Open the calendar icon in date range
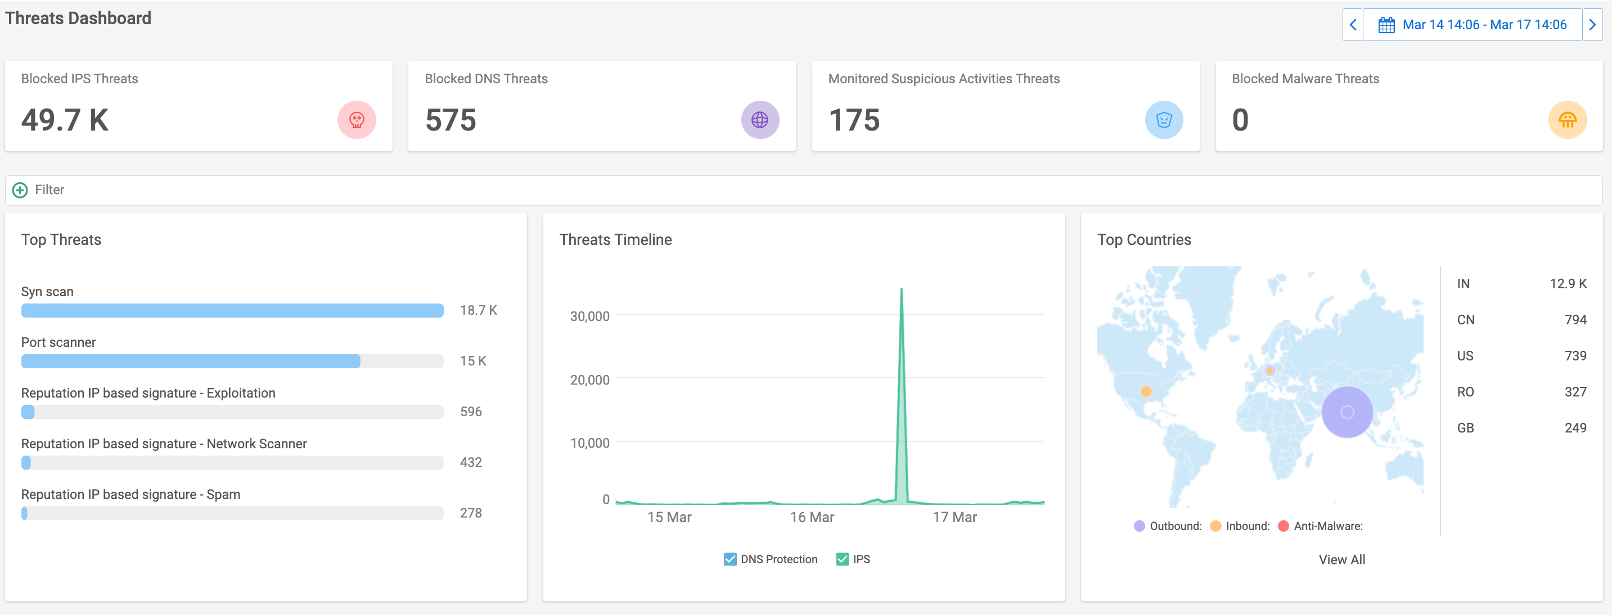Screen dimensions: 1612x616 click(x=1387, y=25)
